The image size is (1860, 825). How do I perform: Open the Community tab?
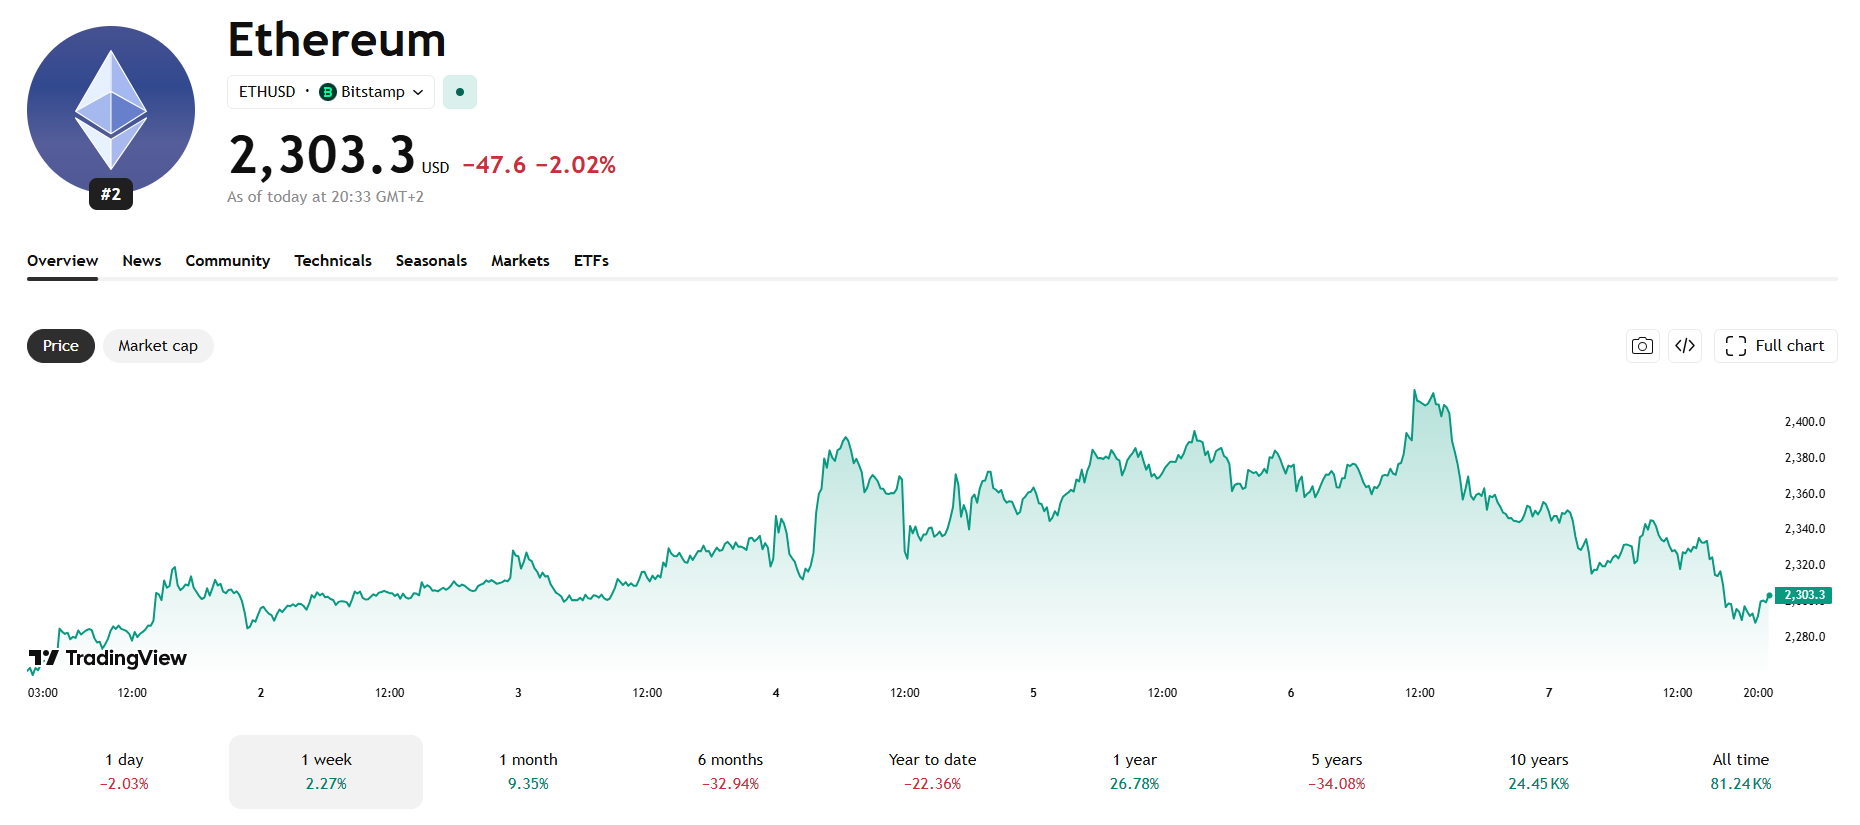[228, 261]
